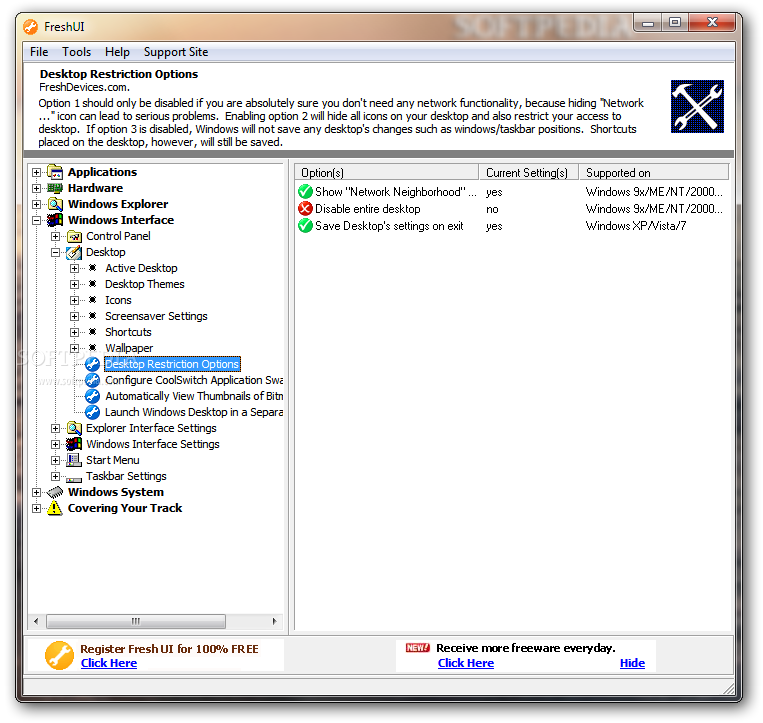The image size is (763, 723).
Task: Click the orange wrench Register icon
Action: click(x=59, y=655)
